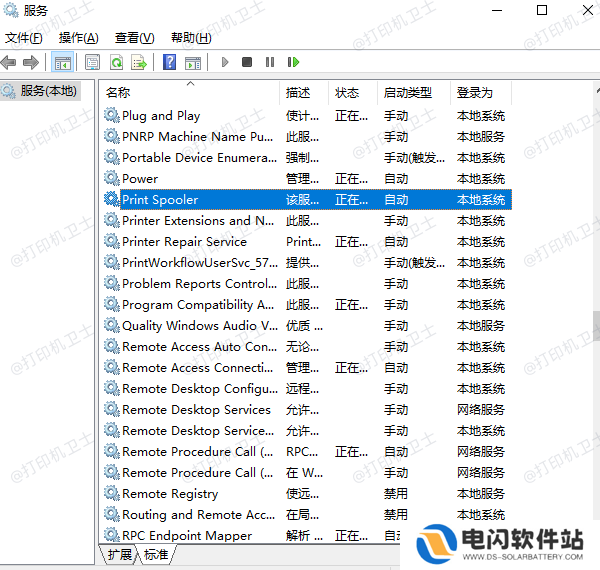Click gear icon beside Printer Repair Service
600x570 pixels.
(x=112, y=241)
